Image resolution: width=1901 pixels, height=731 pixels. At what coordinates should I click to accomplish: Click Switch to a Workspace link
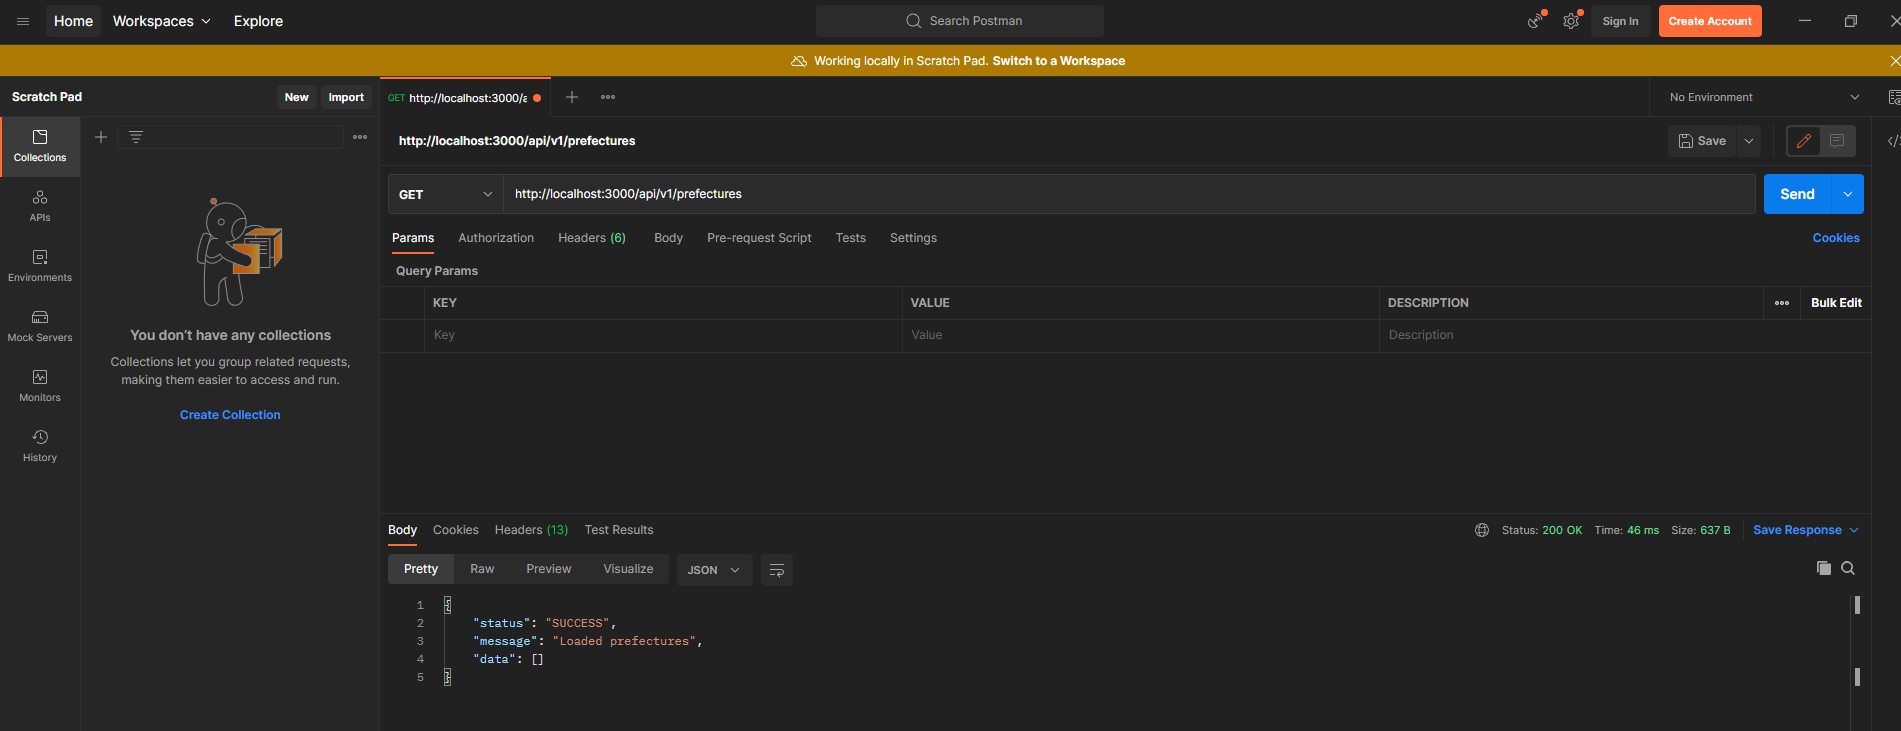pyautogui.click(x=1059, y=61)
